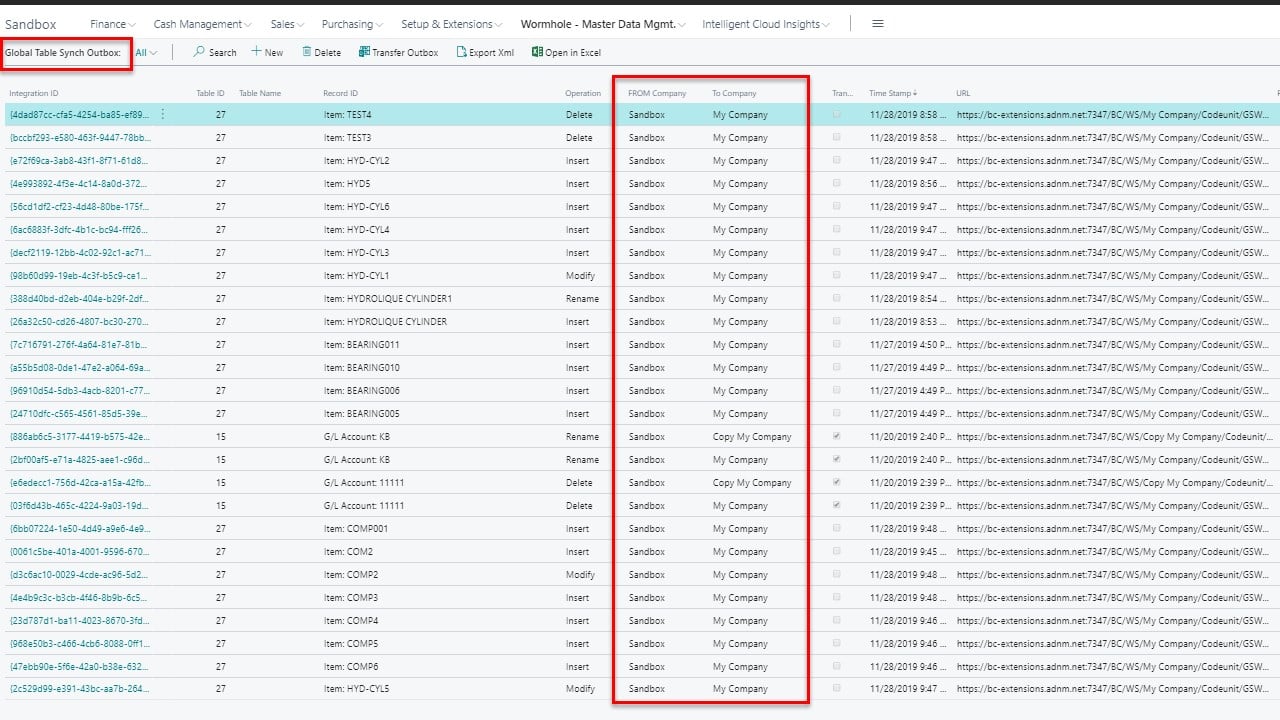Click Modify operation in COMP2 row

coord(580,575)
